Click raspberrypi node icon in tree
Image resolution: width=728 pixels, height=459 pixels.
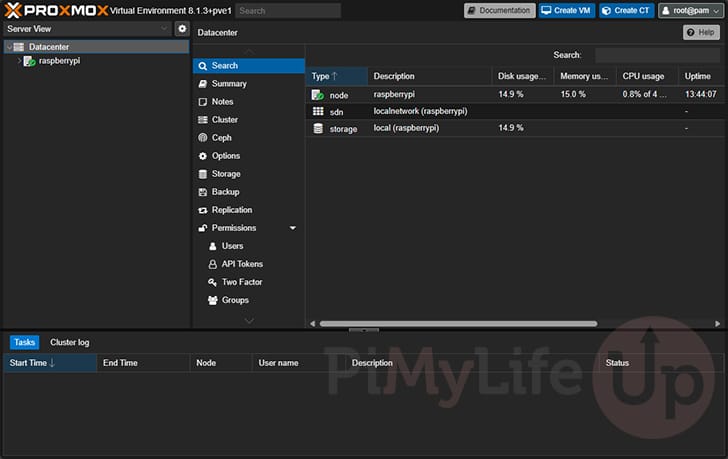tap(29, 61)
